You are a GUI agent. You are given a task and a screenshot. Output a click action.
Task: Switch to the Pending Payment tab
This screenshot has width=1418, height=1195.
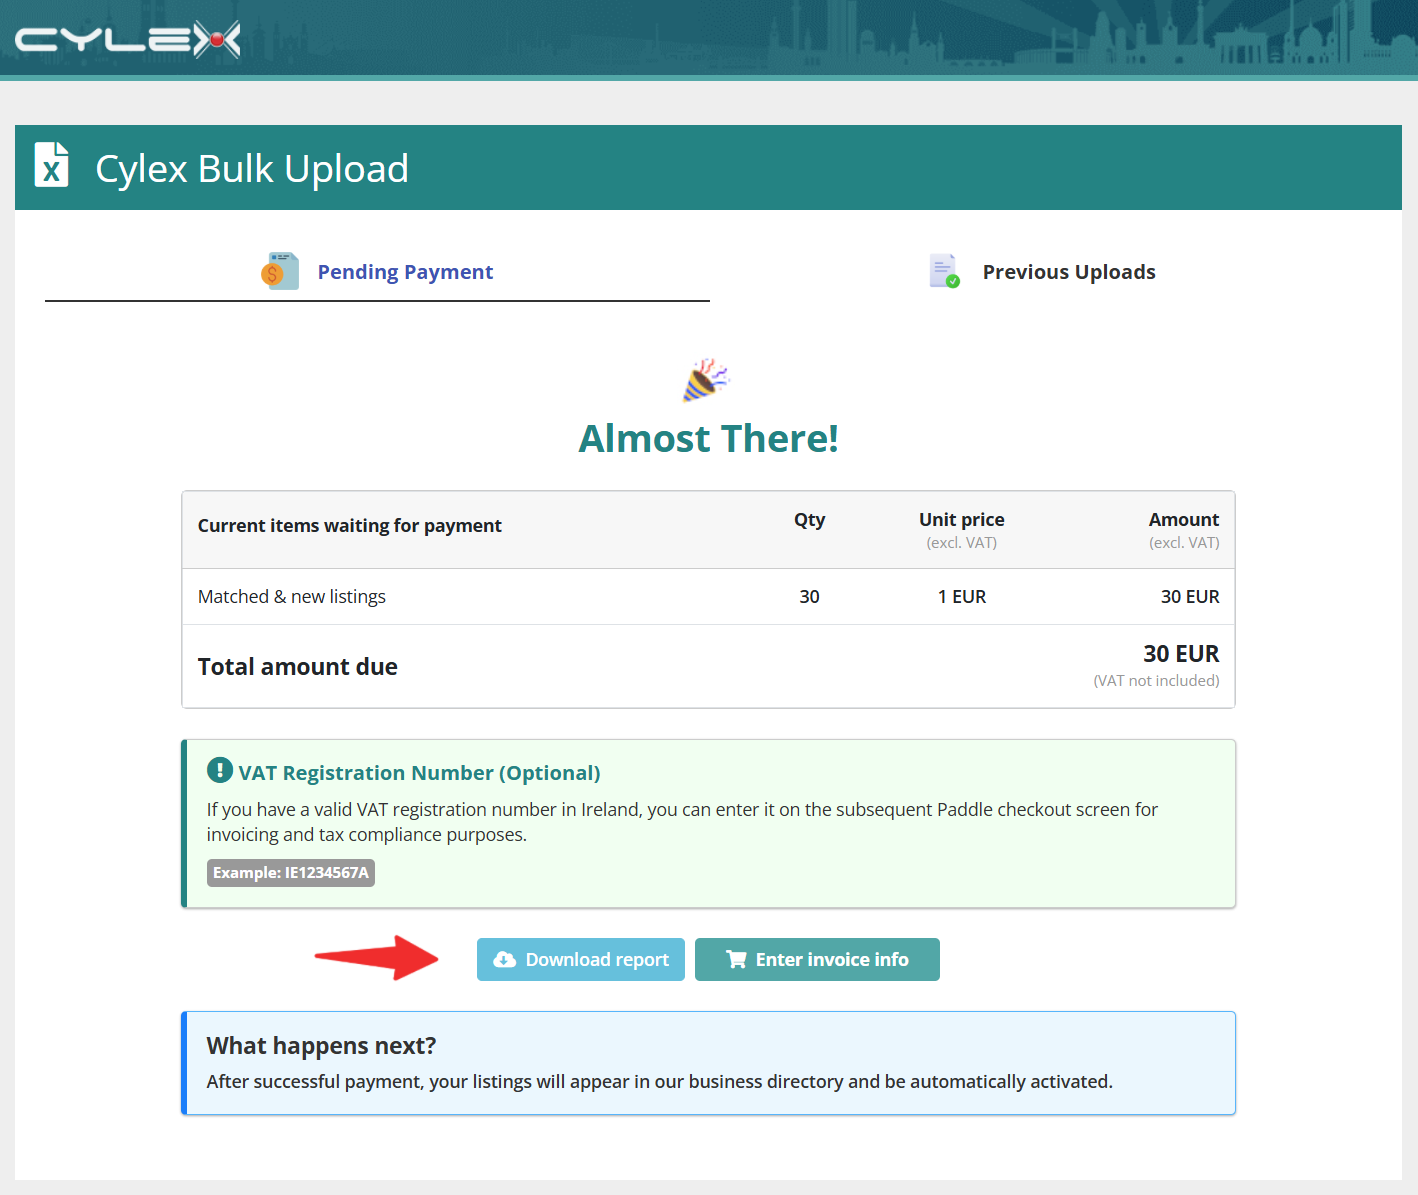(x=377, y=272)
